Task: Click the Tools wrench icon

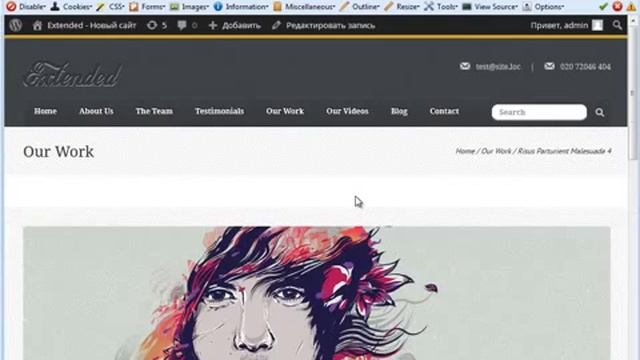Action: (429, 7)
